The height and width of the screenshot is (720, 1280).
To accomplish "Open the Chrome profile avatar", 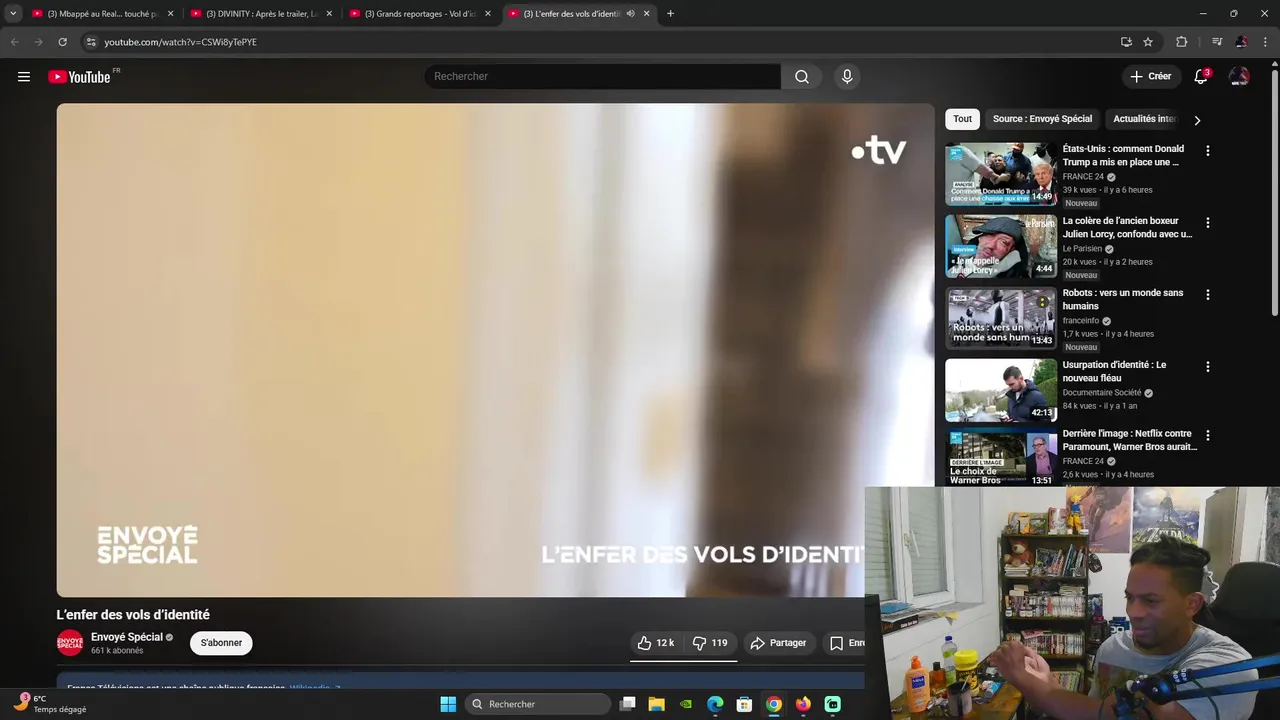I will click(1241, 42).
